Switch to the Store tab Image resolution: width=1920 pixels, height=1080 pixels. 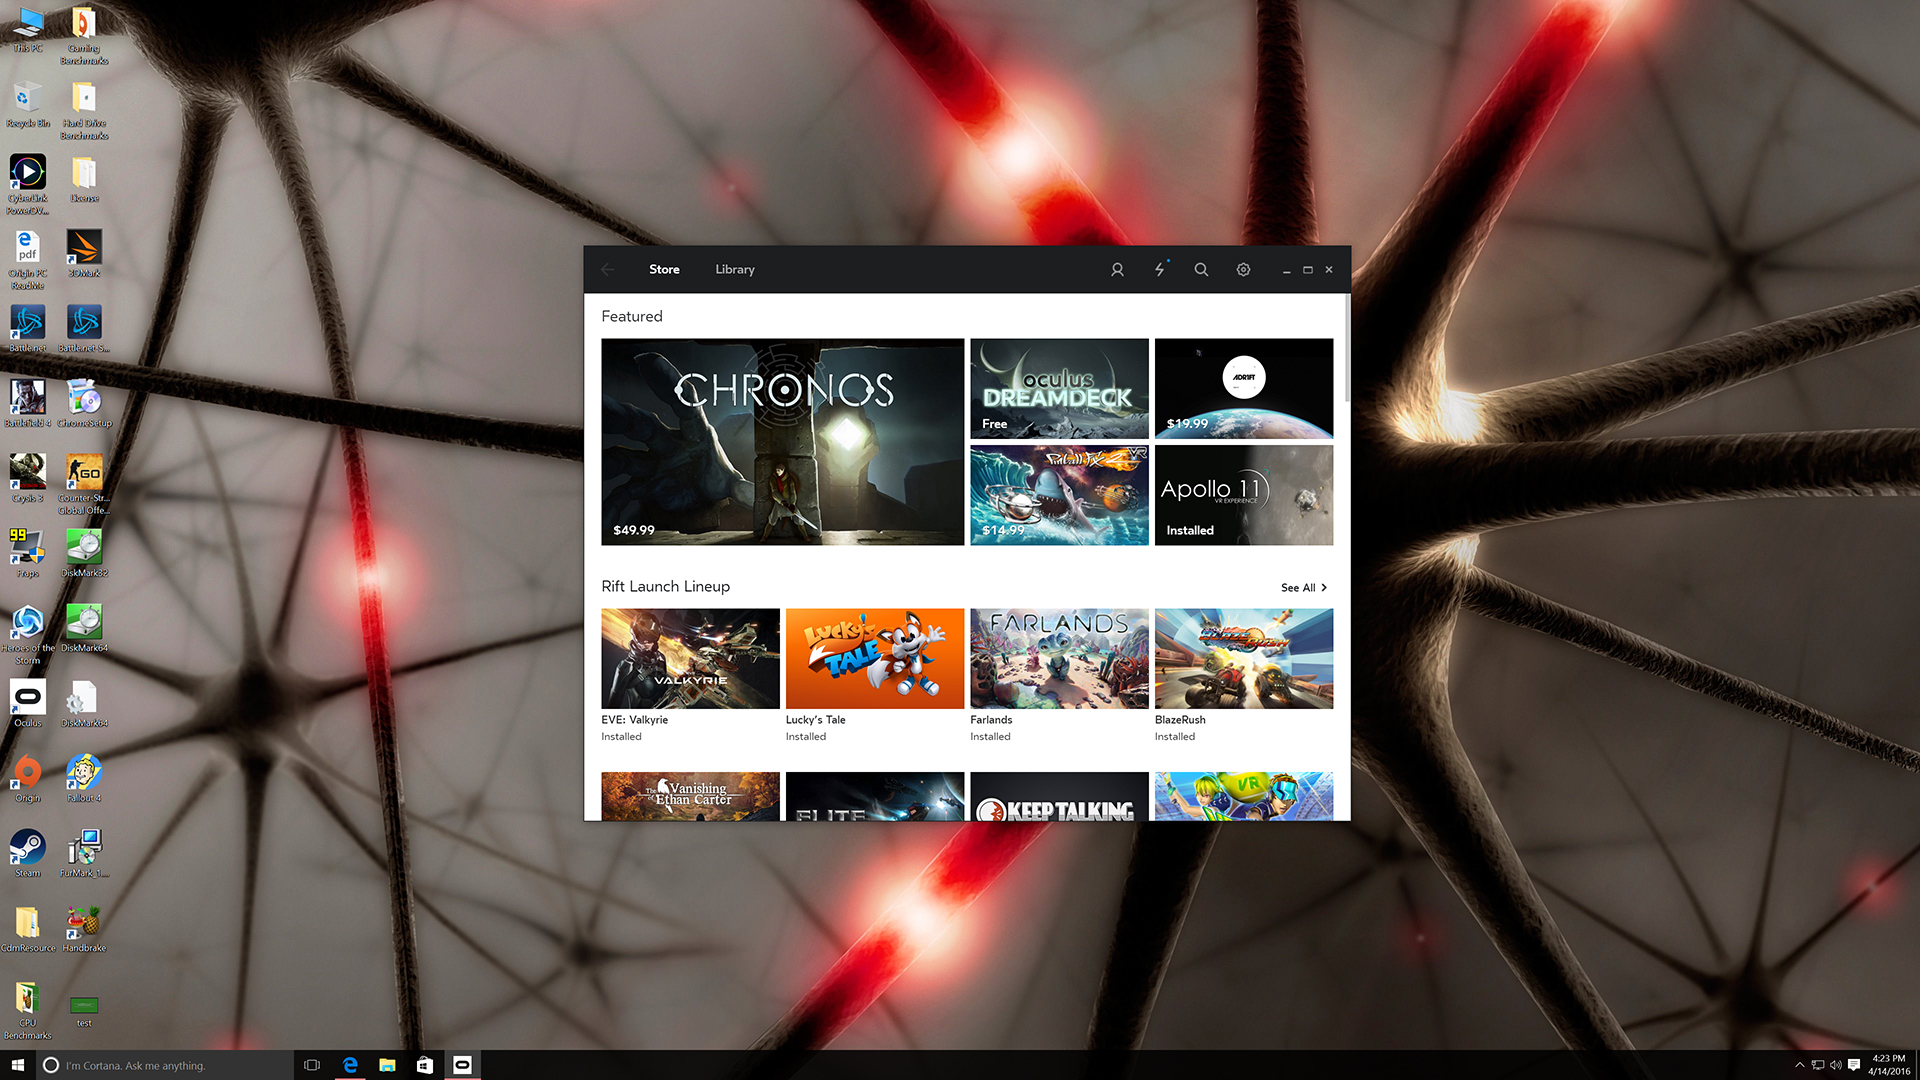[664, 269]
